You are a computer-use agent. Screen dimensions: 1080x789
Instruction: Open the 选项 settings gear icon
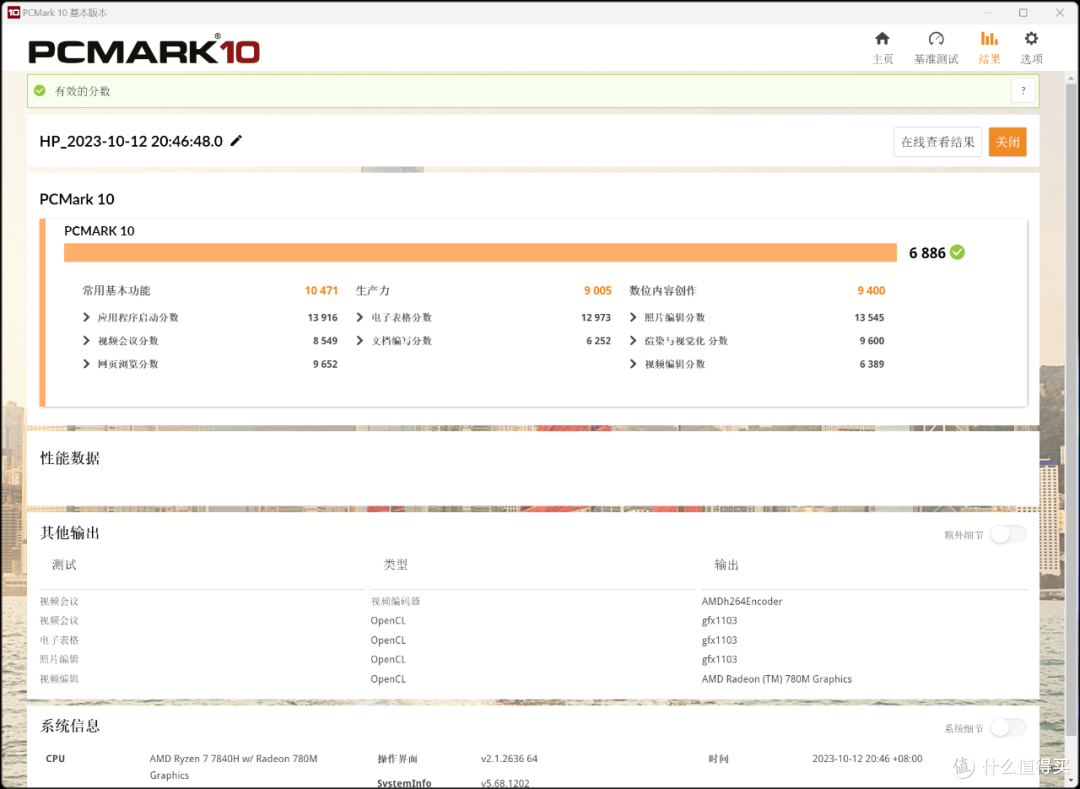[x=1031, y=39]
